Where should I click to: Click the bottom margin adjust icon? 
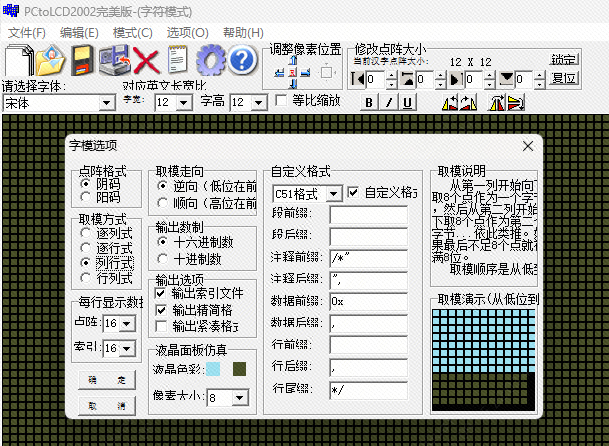tap(506, 79)
